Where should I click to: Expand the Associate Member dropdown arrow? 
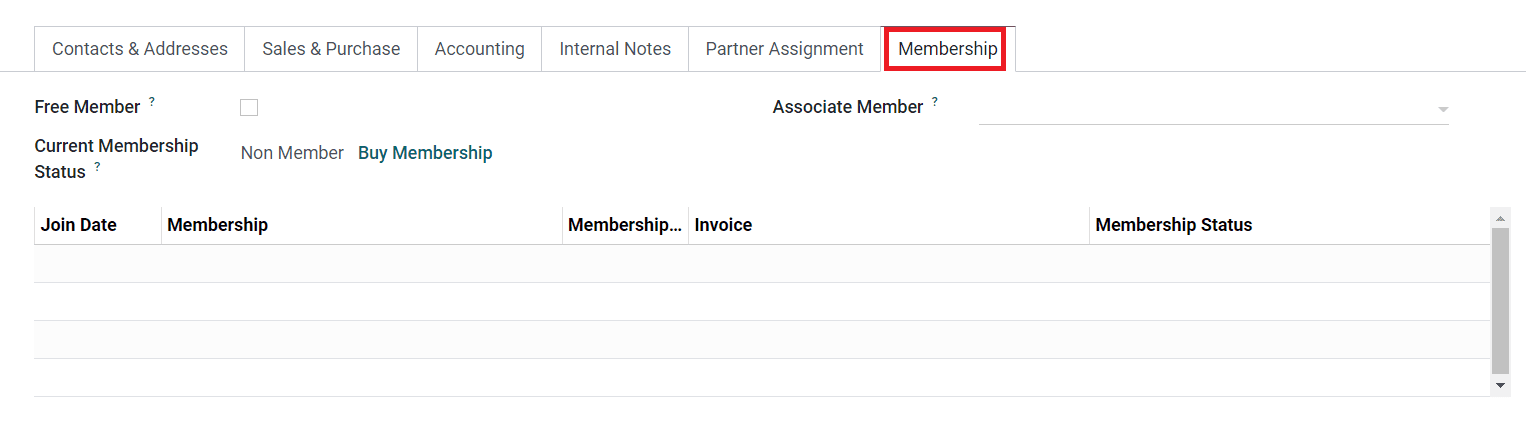pos(1442,109)
